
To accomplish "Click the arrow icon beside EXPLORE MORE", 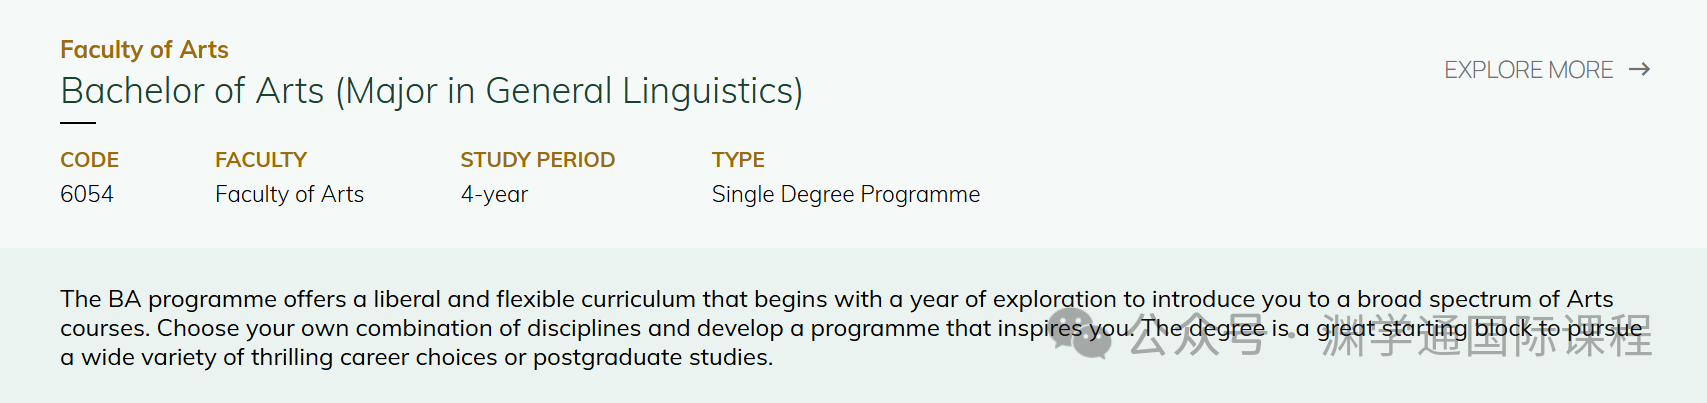I will [1639, 69].
